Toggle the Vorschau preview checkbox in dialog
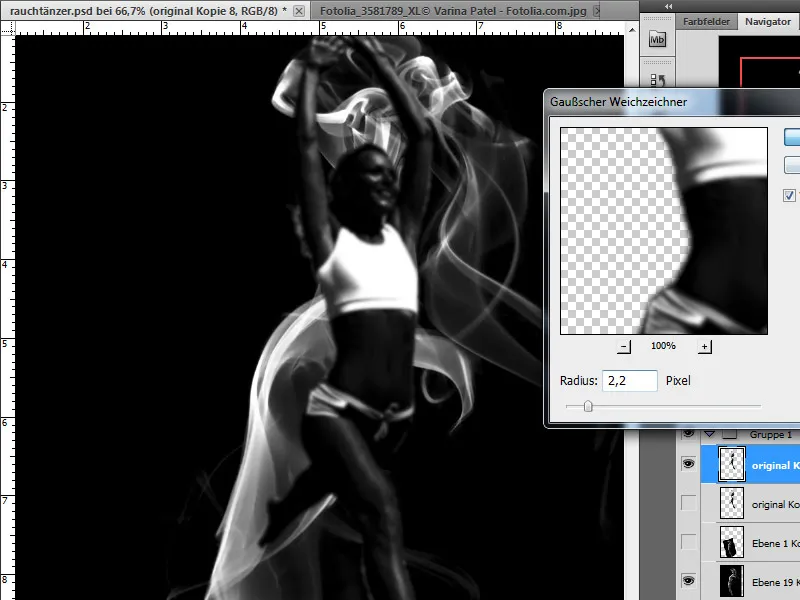 click(789, 195)
